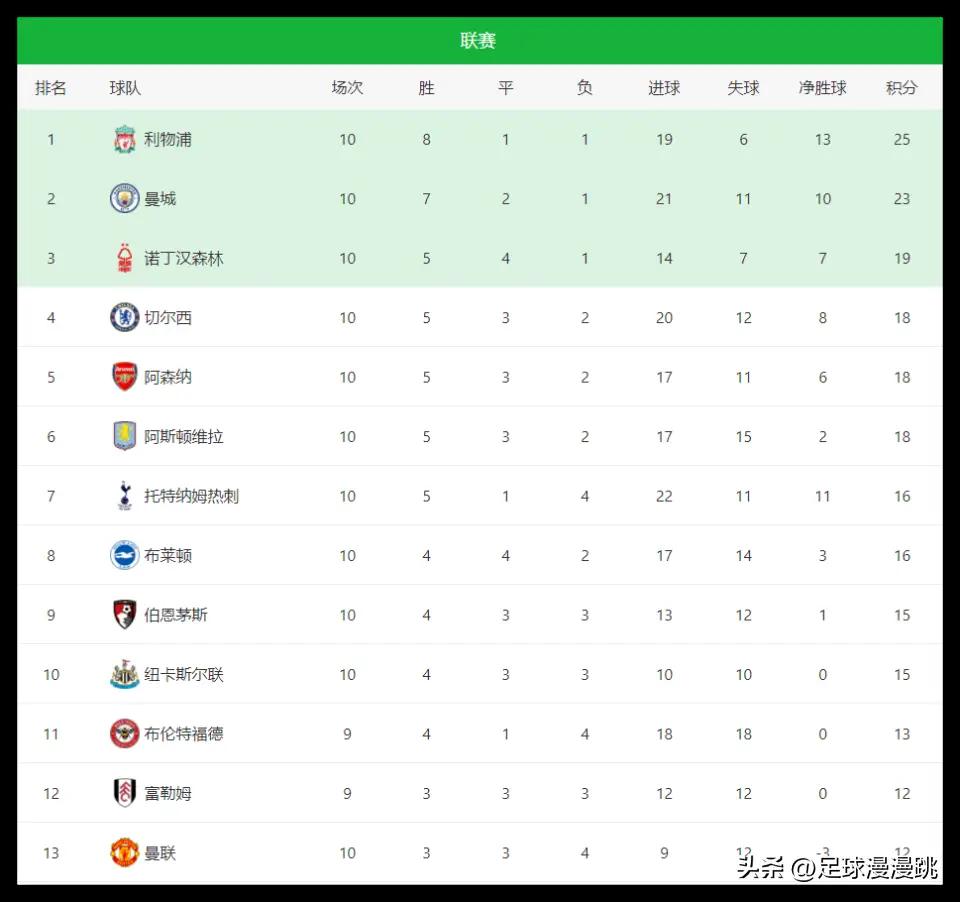Screen dimensions: 960x902
Task: Open the 托特纳姆热刺 team link
Action: click(192, 496)
